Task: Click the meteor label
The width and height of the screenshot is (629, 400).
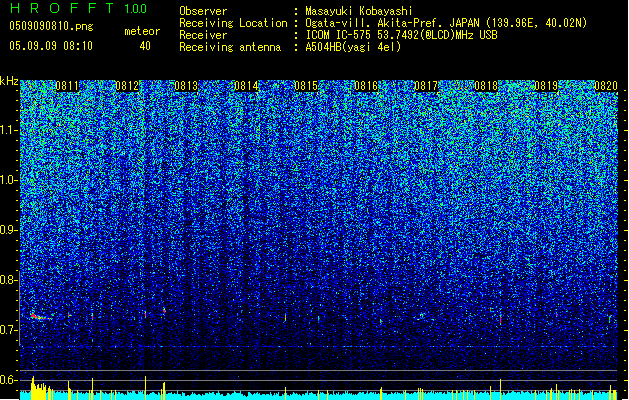Action: point(142,31)
